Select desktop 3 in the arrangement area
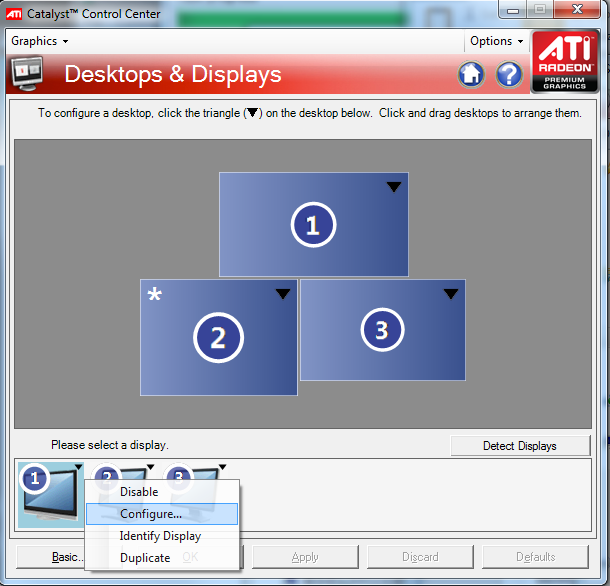610x586 pixels. 383,330
